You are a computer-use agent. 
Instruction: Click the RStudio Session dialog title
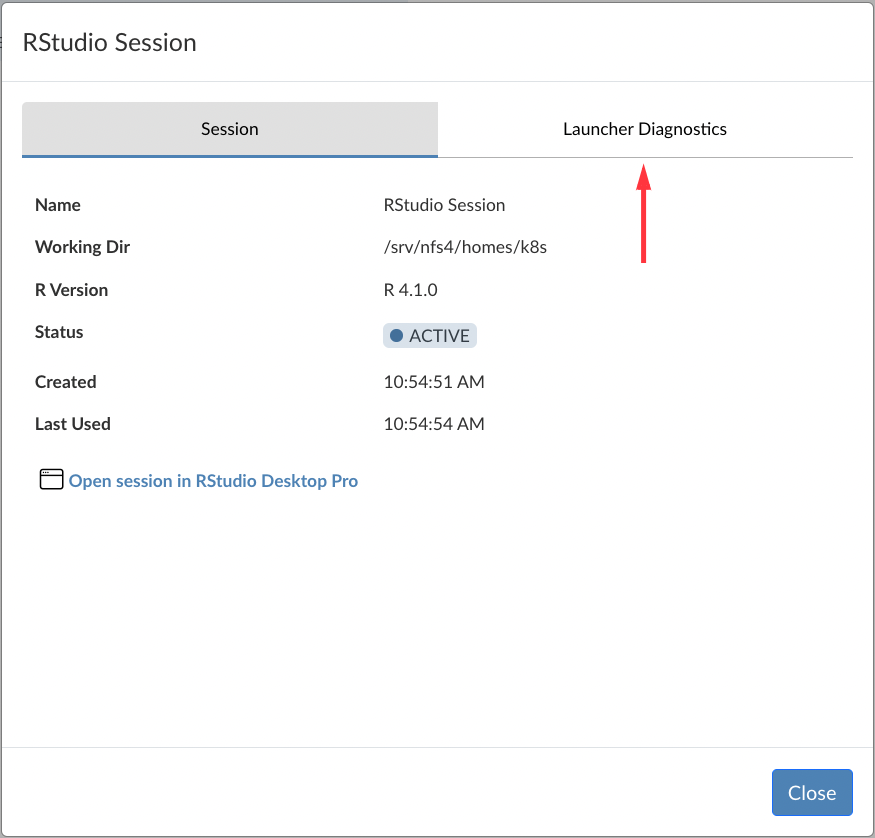[x=109, y=42]
